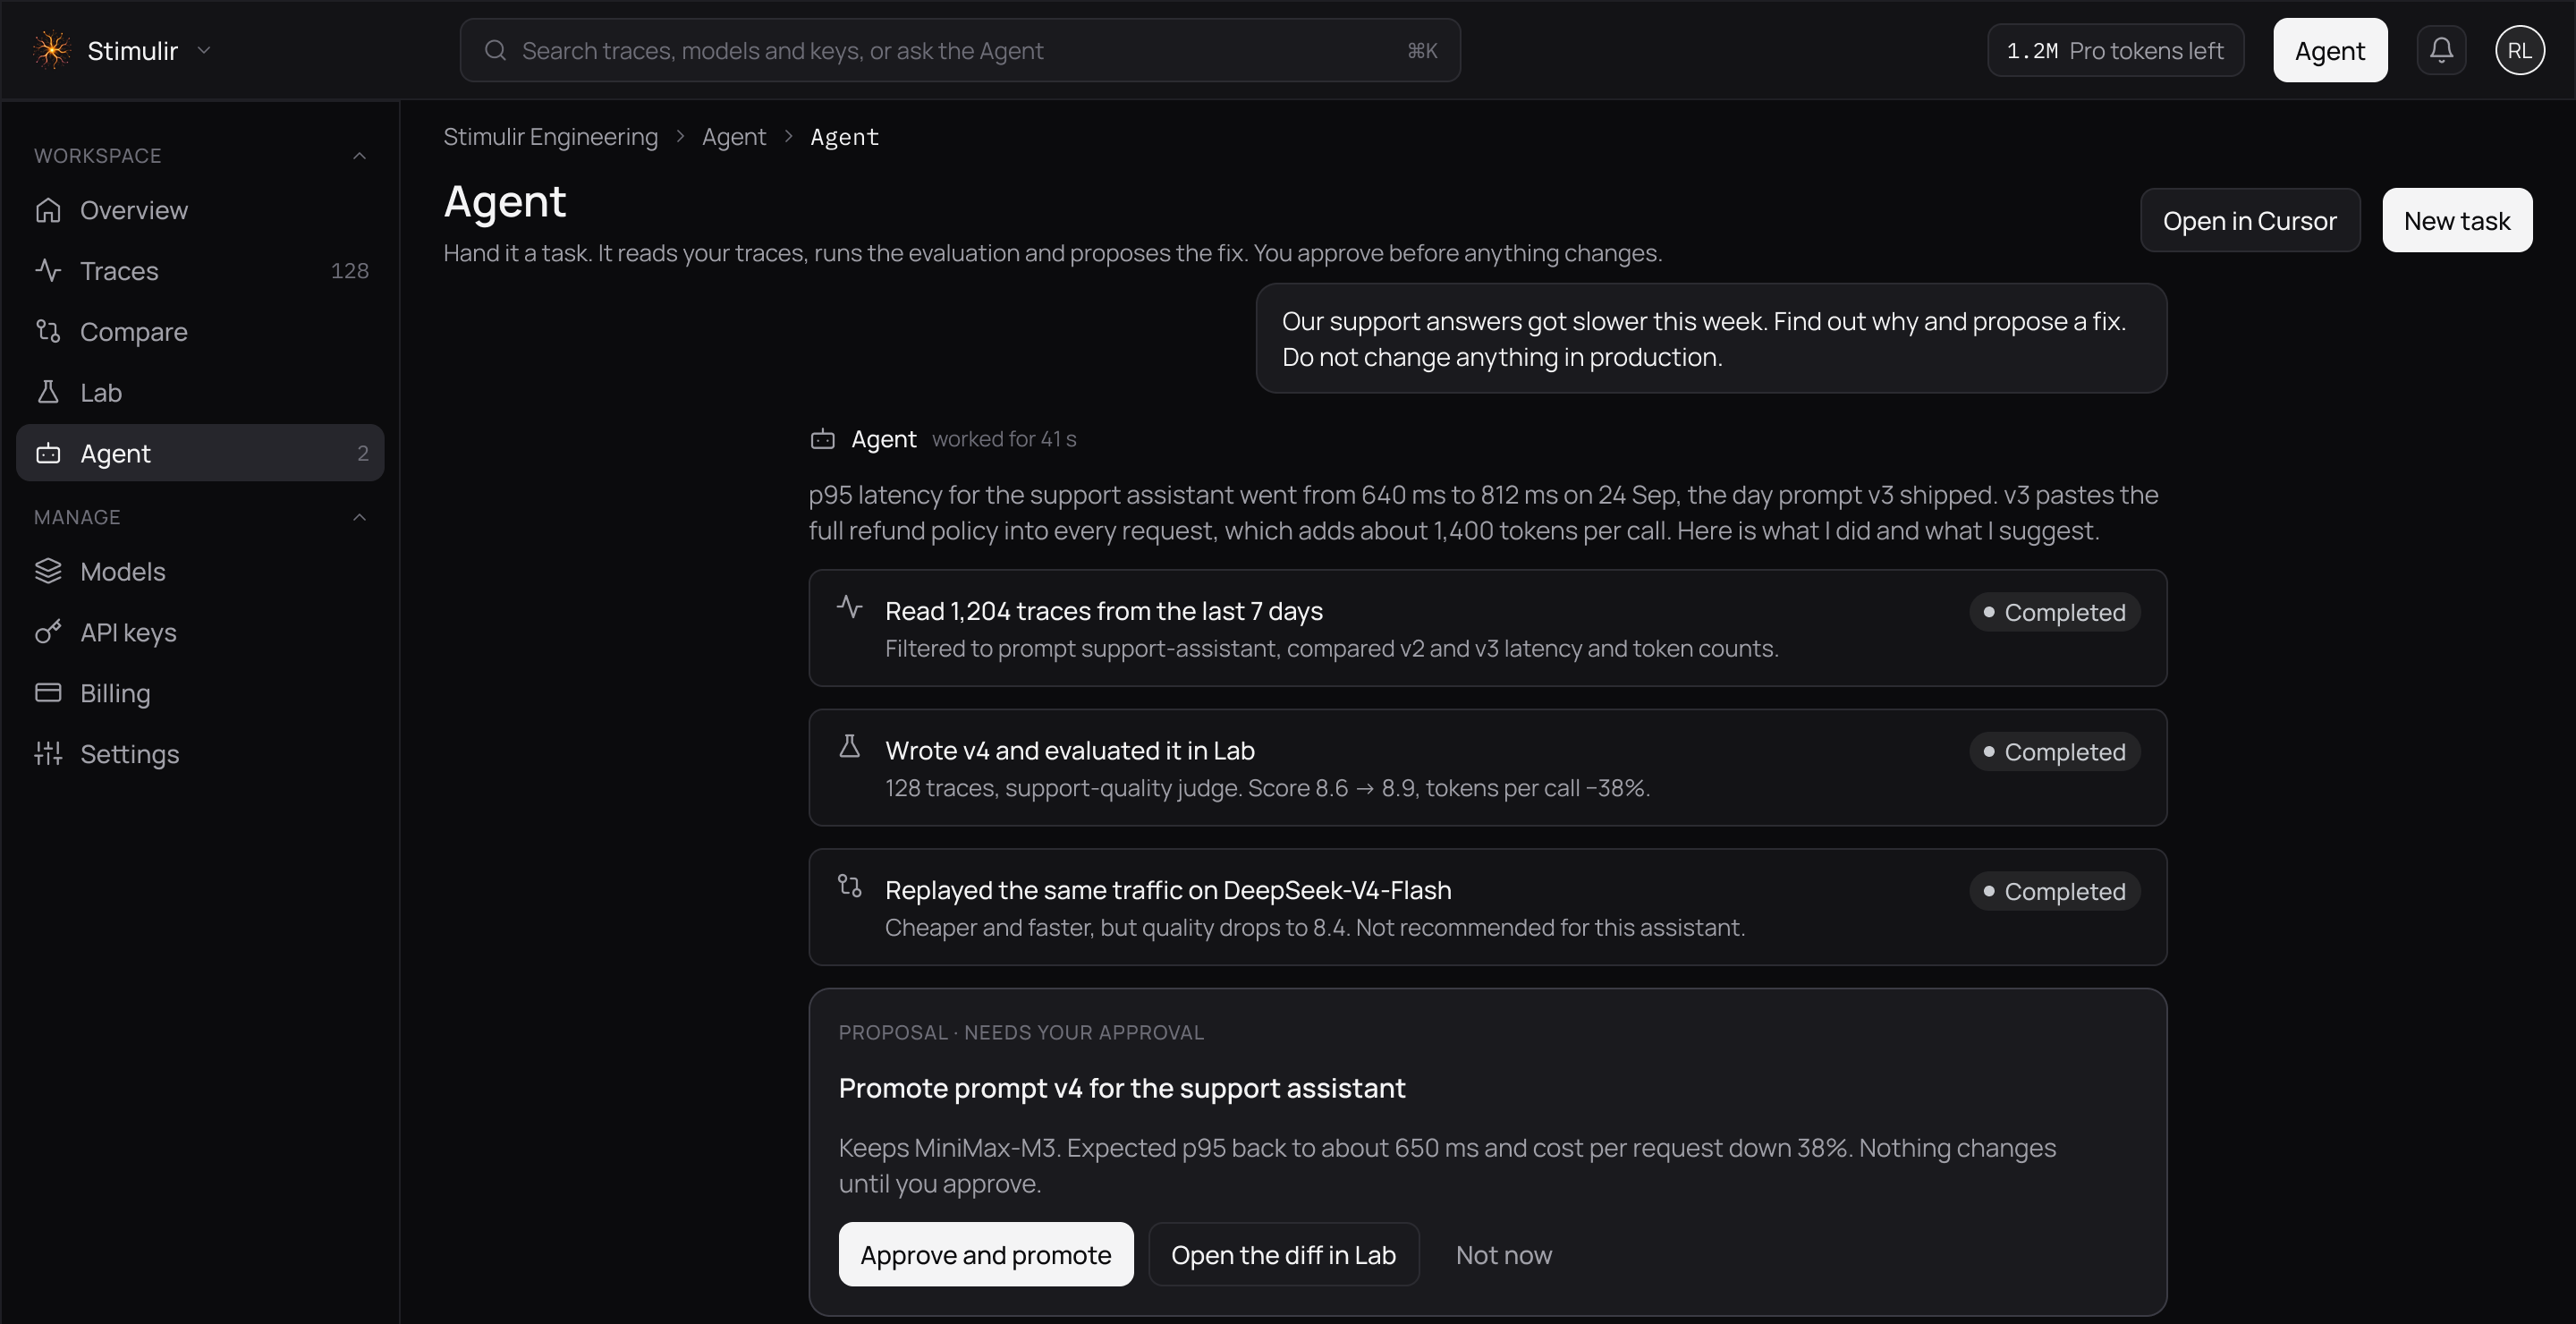Screen dimensions: 2576x1324
Task: Click the Overview home icon
Action: pyautogui.click(x=48, y=210)
